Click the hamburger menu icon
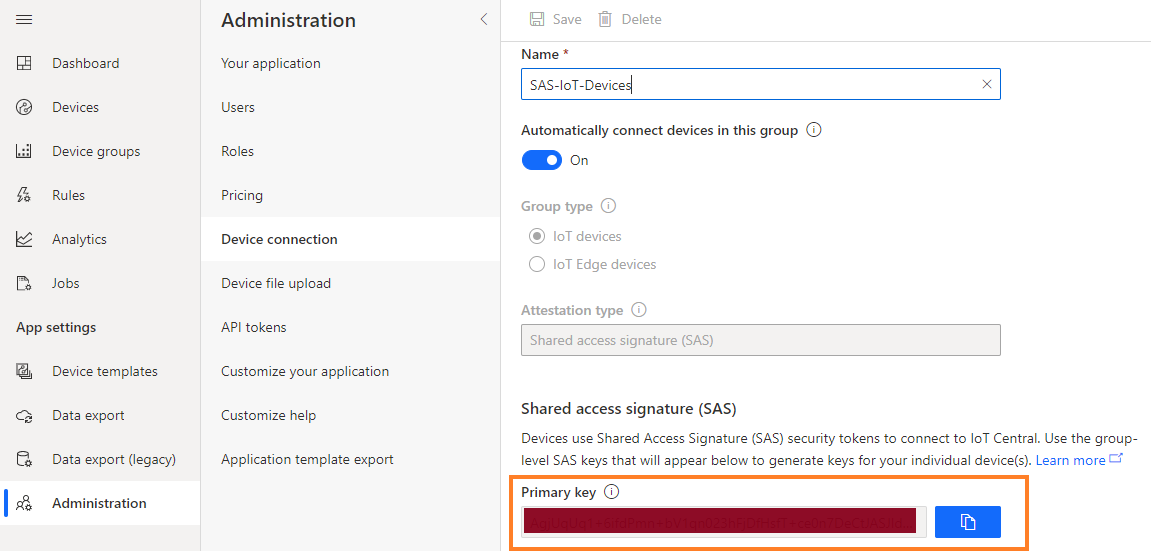The height and width of the screenshot is (551, 1151). pyautogui.click(x=24, y=20)
